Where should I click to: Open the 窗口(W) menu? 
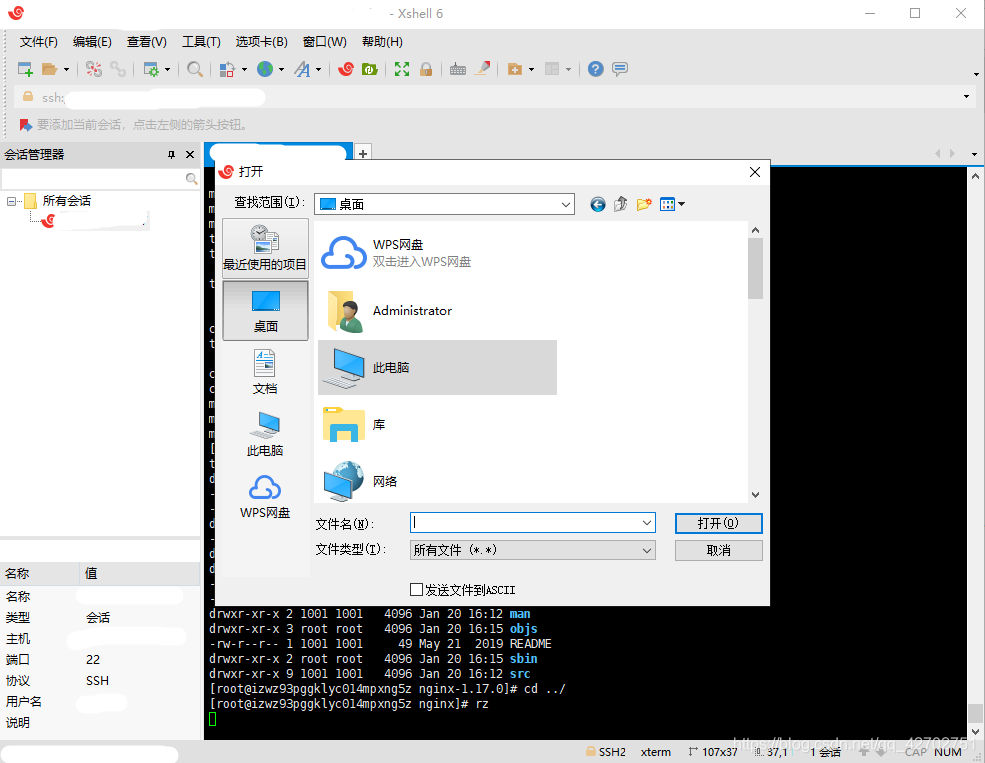pos(324,41)
